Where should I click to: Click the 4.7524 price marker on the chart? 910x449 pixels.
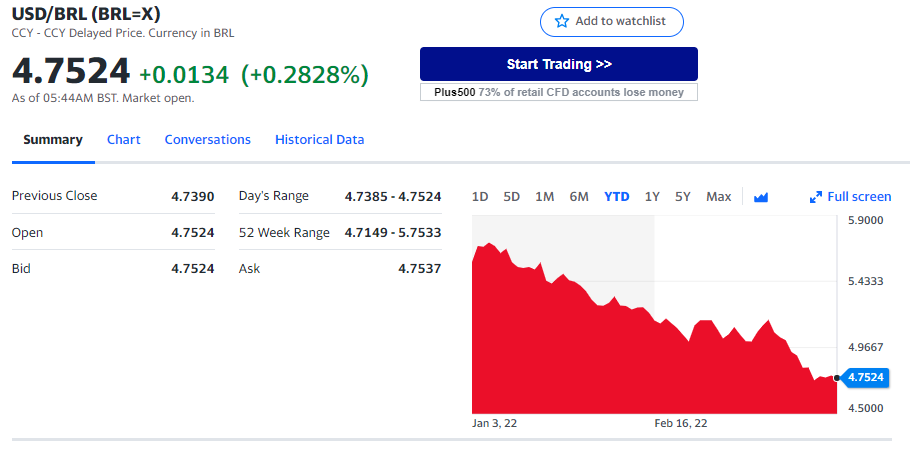[x=865, y=378]
